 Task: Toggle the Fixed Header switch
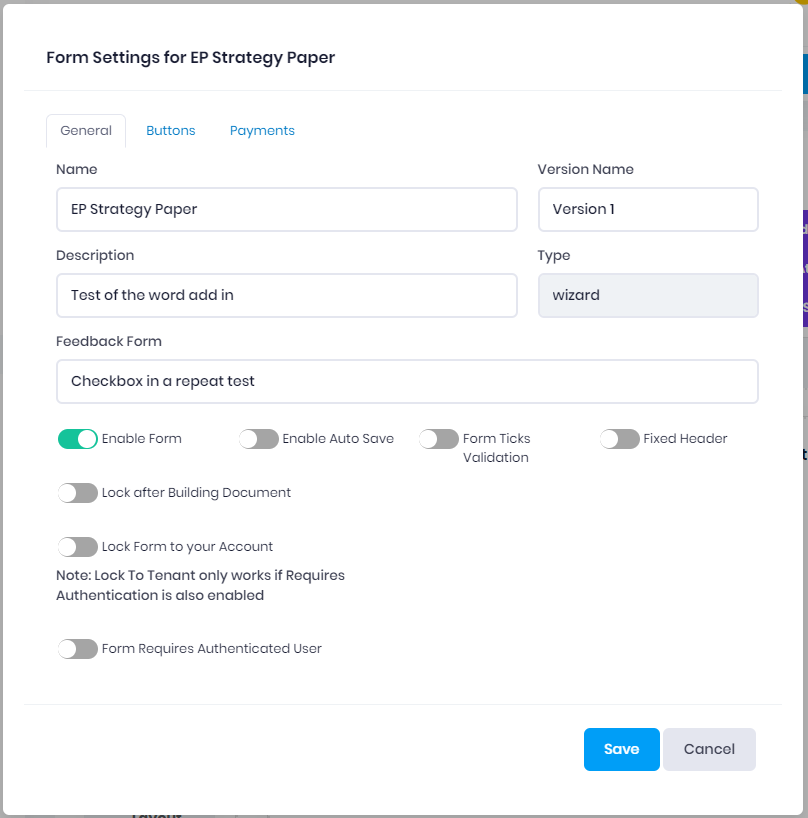coord(620,439)
